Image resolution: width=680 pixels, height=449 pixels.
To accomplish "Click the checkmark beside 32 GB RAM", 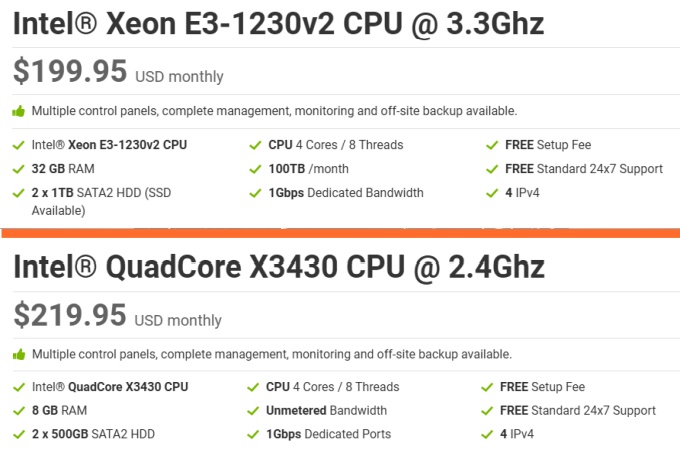I will 19,168.
